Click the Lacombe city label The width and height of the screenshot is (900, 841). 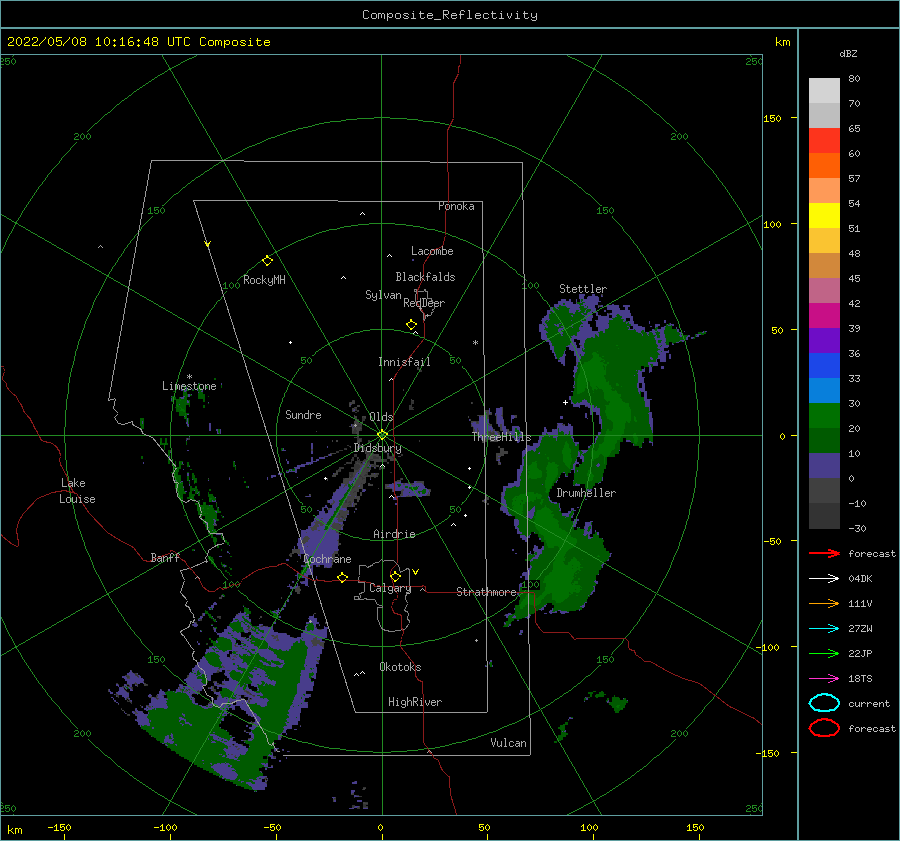point(432,251)
